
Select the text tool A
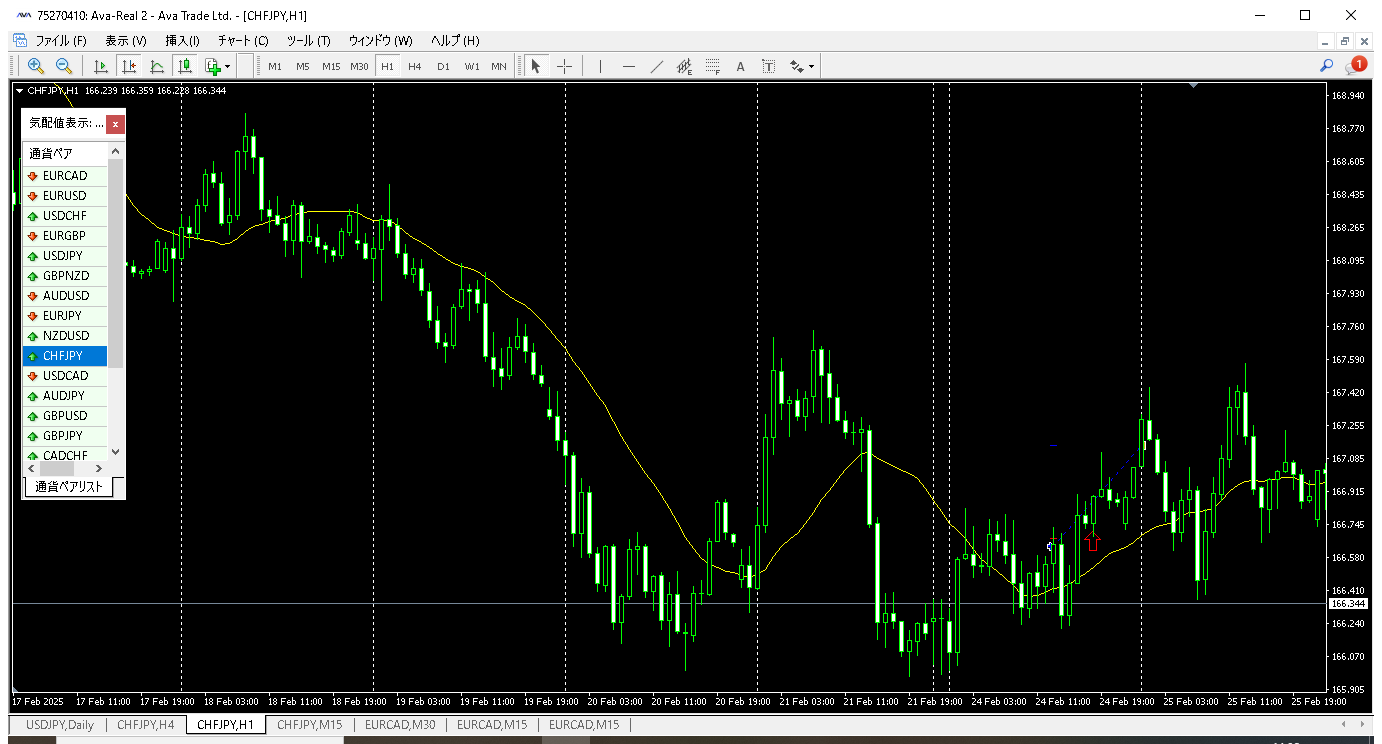pos(741,66)
